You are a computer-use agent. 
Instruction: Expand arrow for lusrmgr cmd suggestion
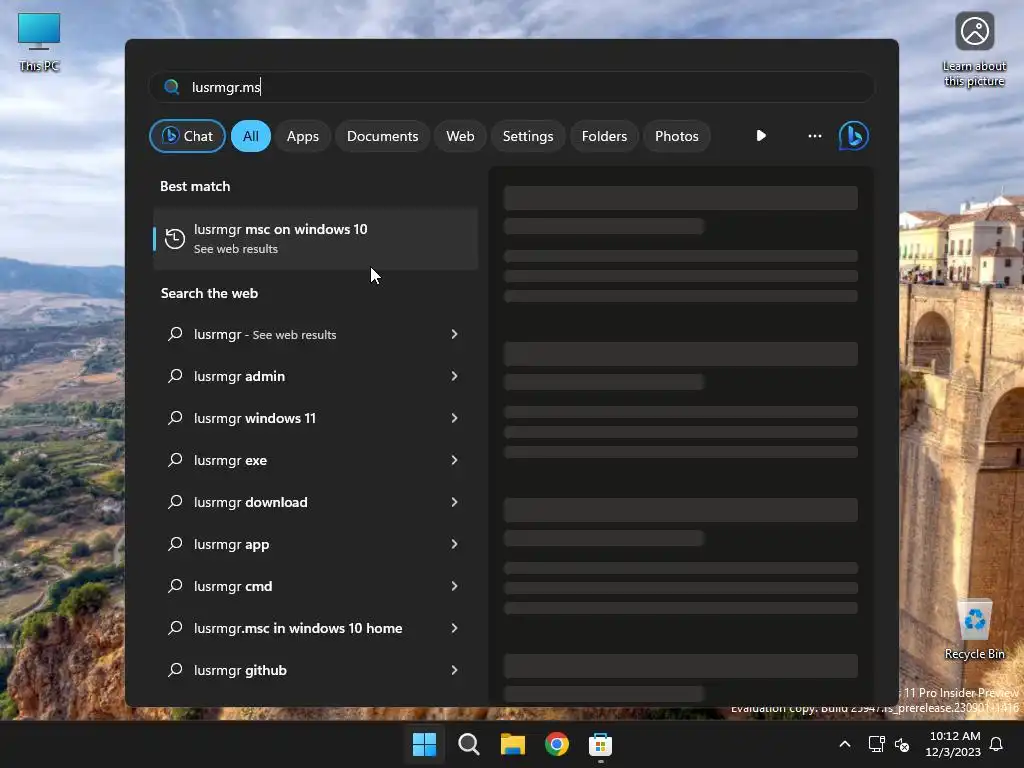point(455,586)
